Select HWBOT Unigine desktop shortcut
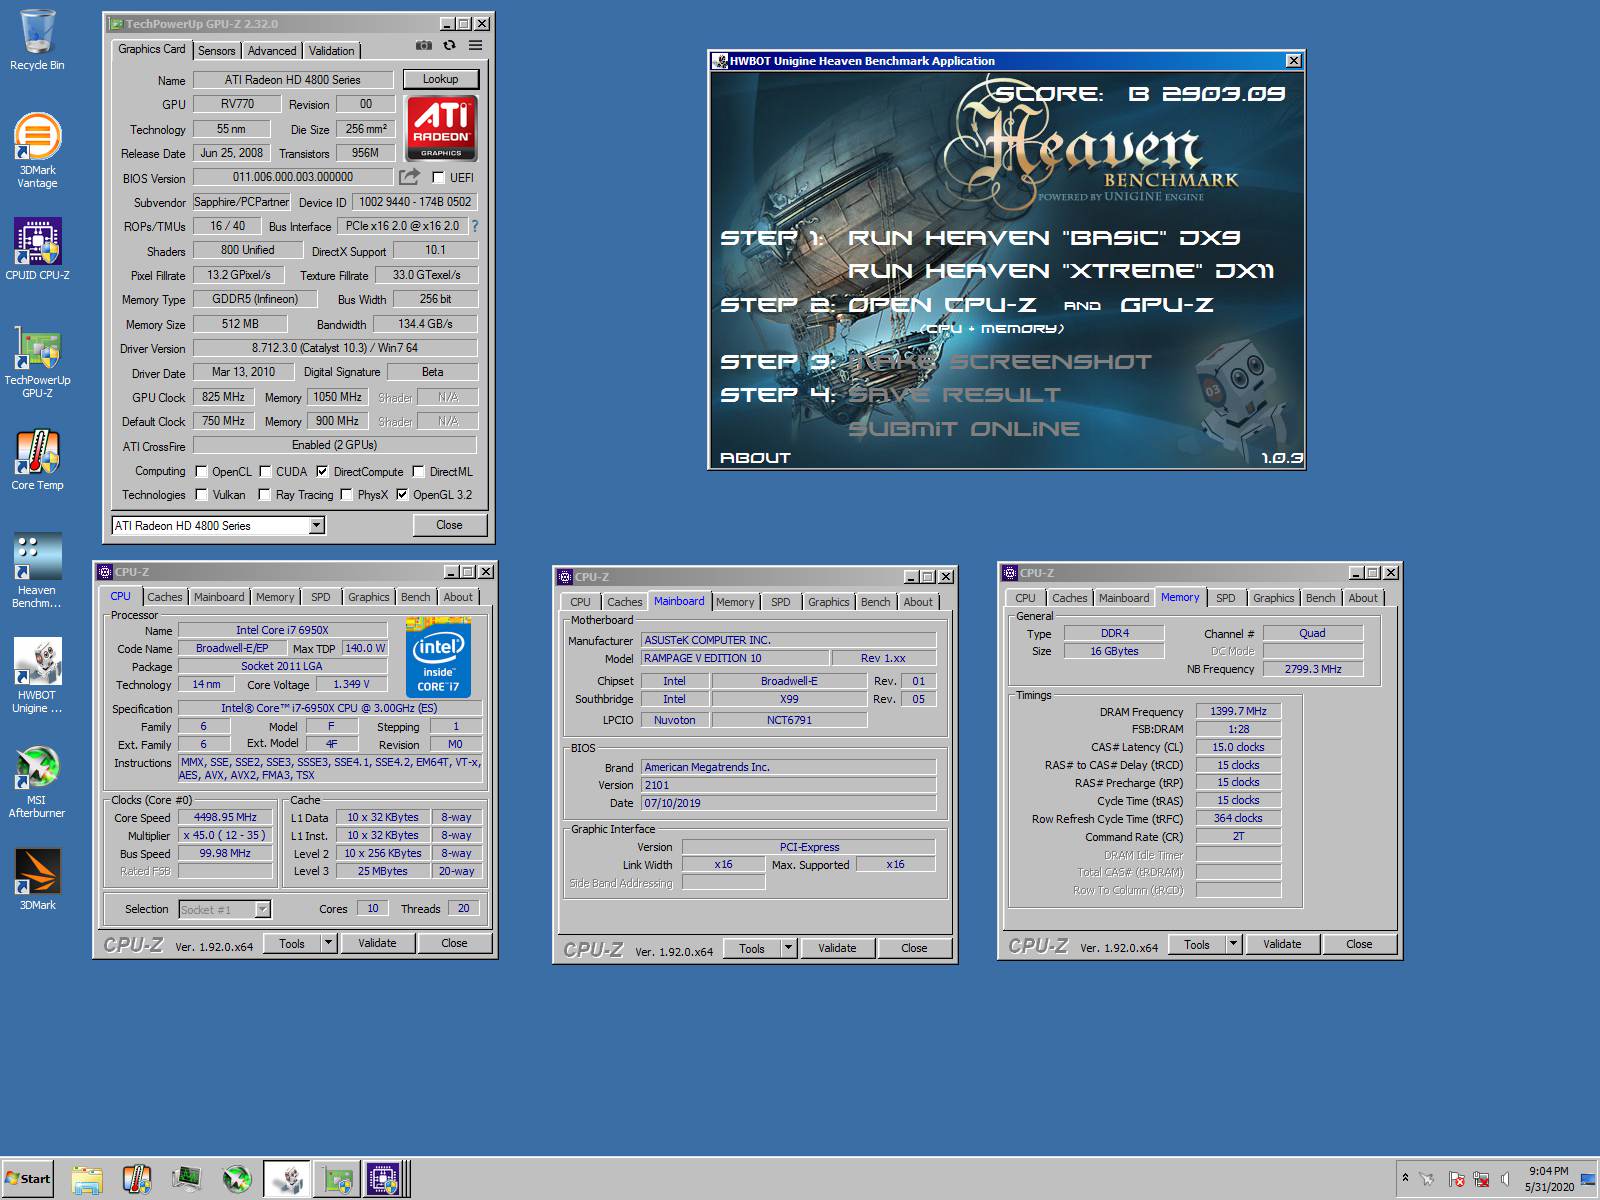1600x1200 pixels. click(x=37, y=676)
